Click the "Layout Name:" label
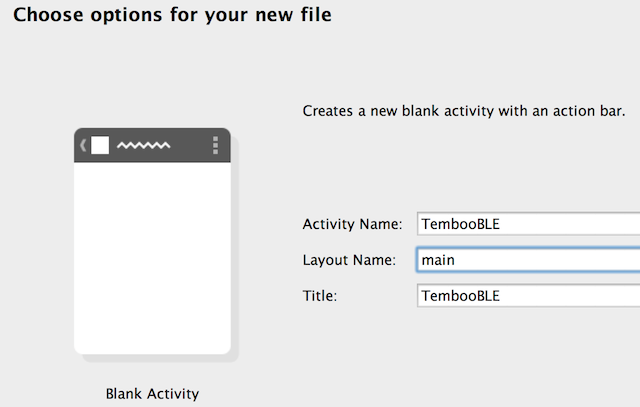 349,260
